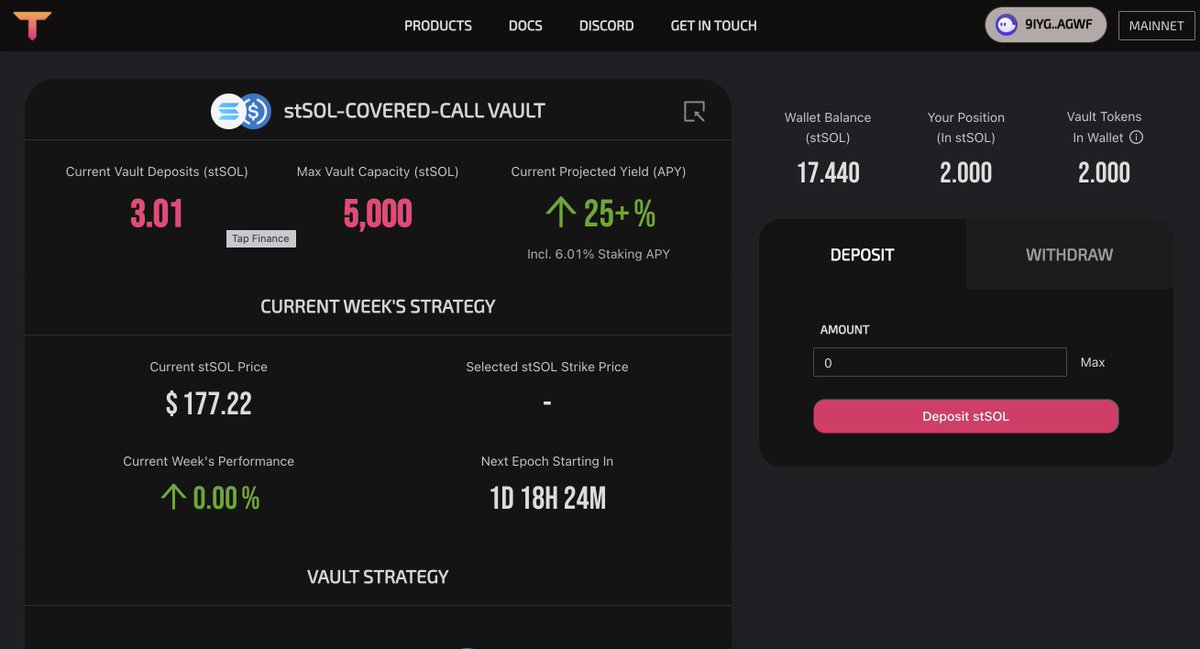Click the Solana logo inside the vault icon

[229, 111]
